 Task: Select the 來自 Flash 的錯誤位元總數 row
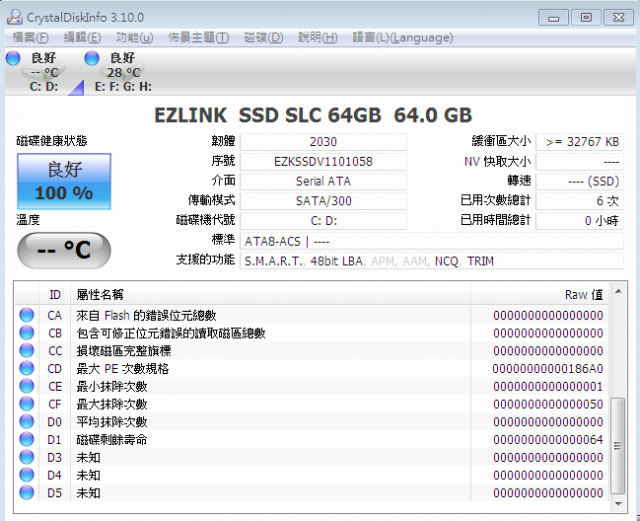click(x=312, y=315)
